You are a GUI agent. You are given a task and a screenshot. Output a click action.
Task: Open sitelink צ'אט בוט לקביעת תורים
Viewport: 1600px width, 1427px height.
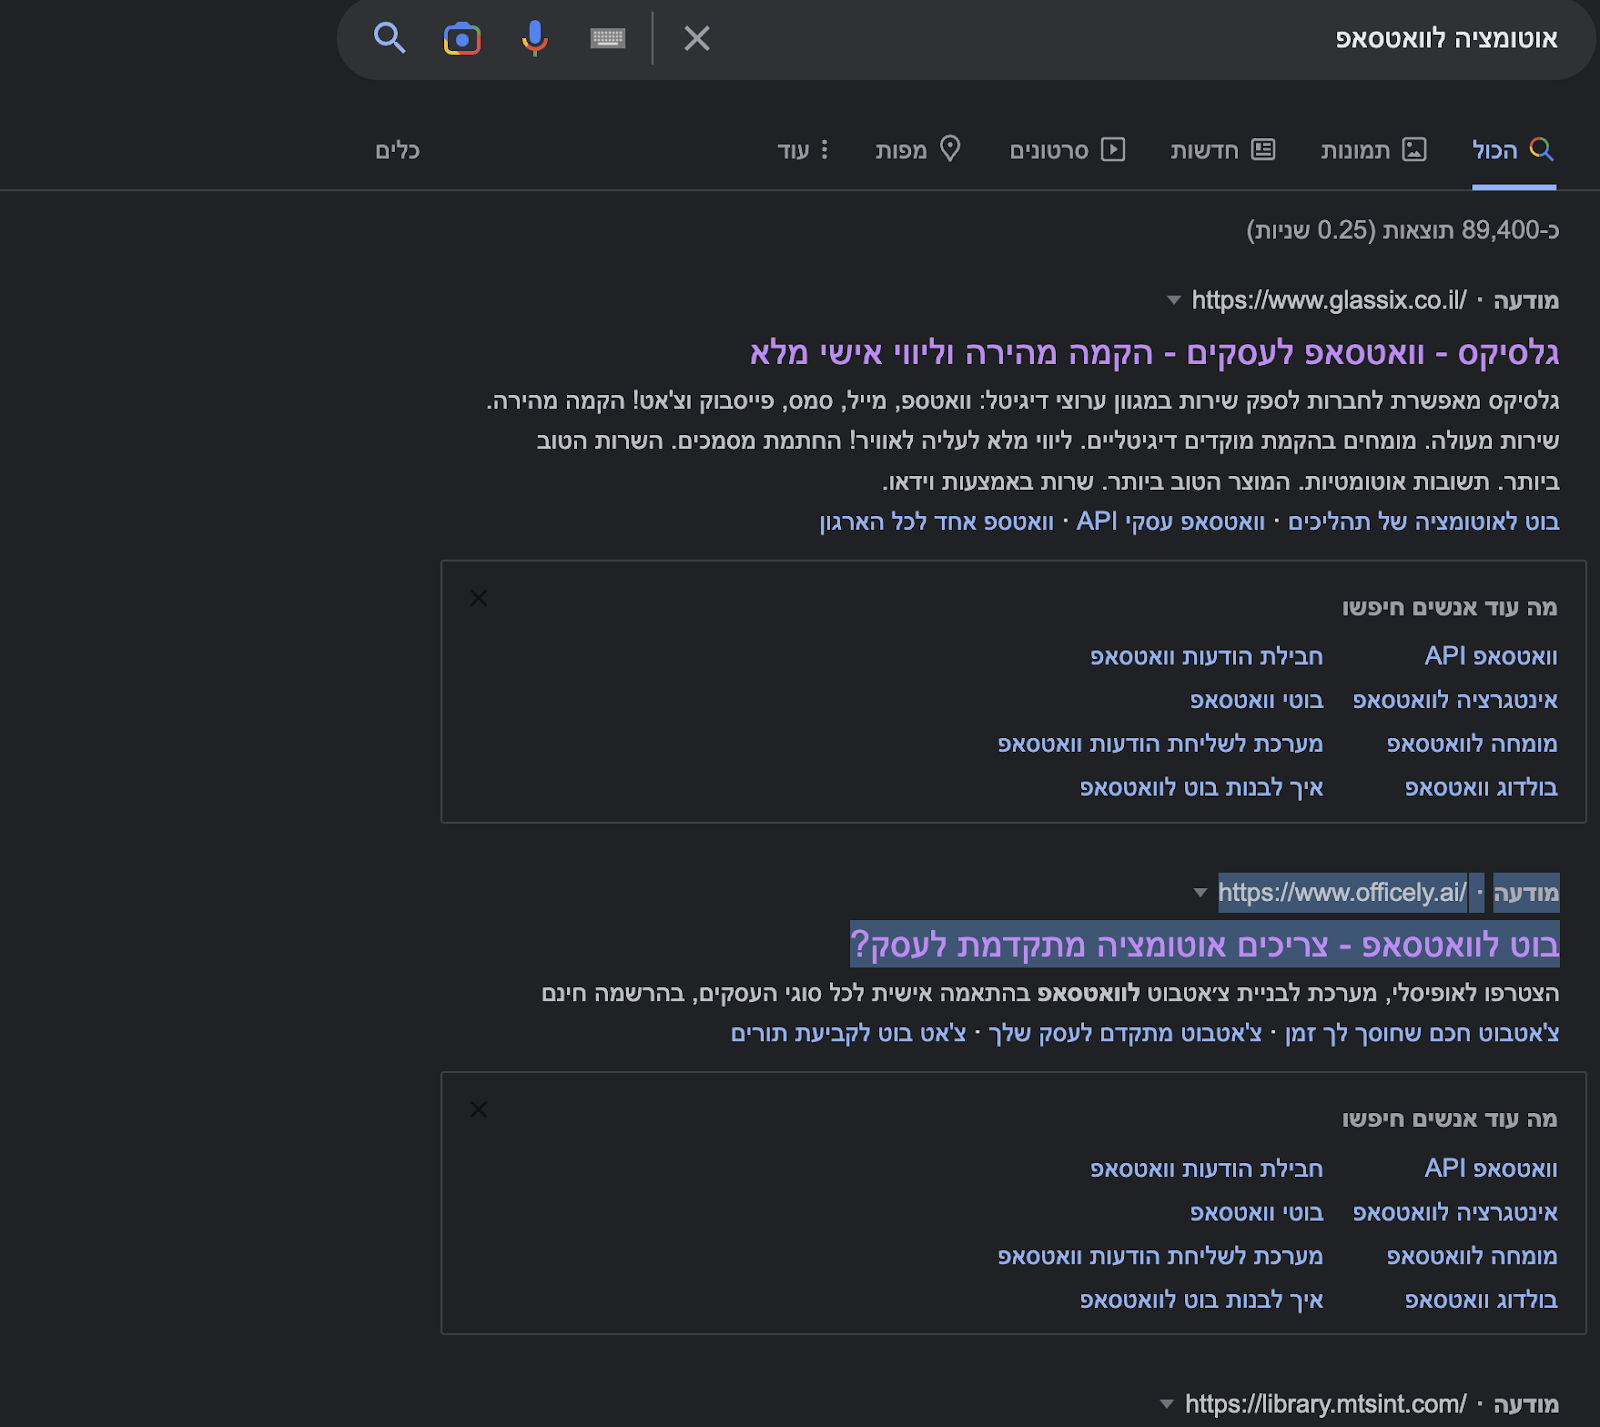[848, 1033]
